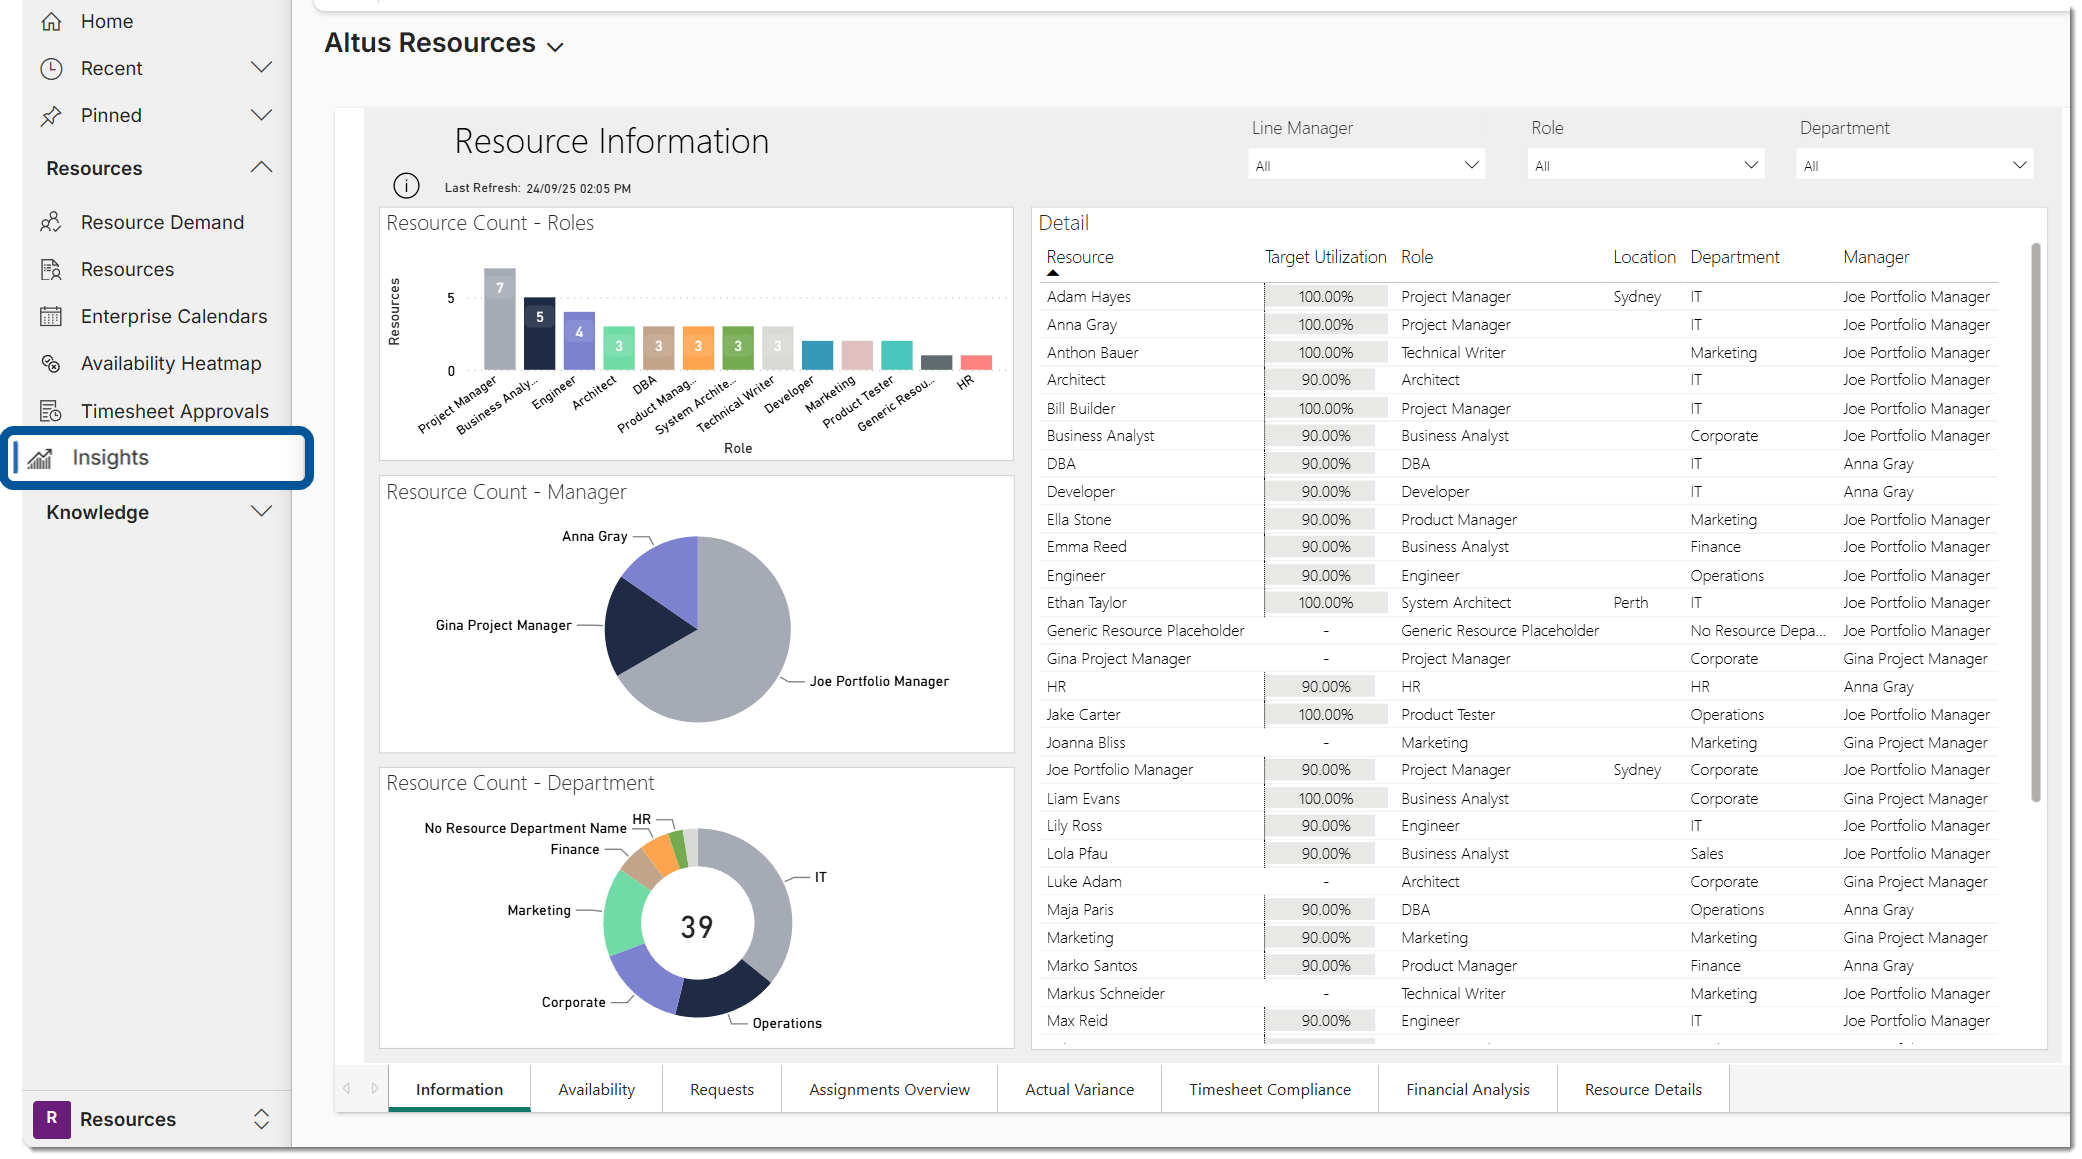Switch to the Availability tab
Screen dimensions: 2082x1159
pyautogui.click(x=596, y=1089)
